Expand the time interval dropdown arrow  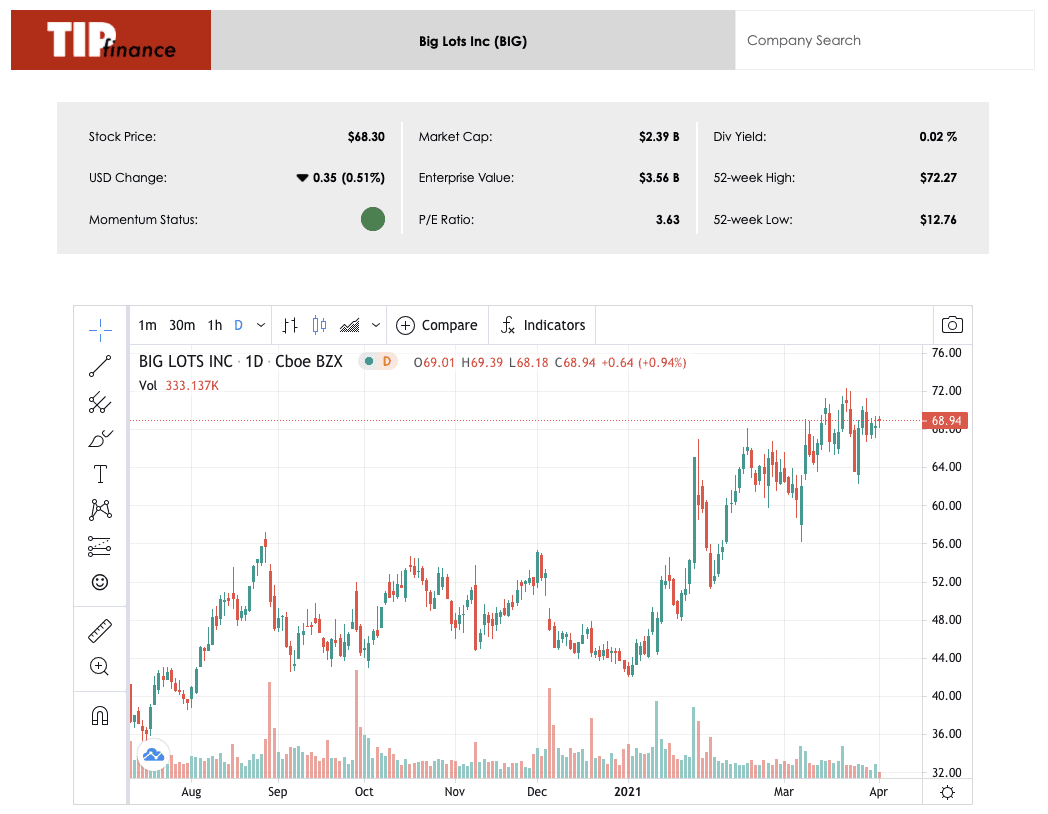click(x=261, y=325)
